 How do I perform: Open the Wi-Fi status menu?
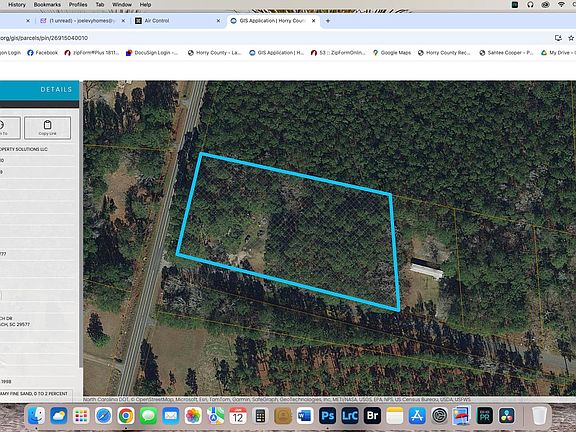561,5
